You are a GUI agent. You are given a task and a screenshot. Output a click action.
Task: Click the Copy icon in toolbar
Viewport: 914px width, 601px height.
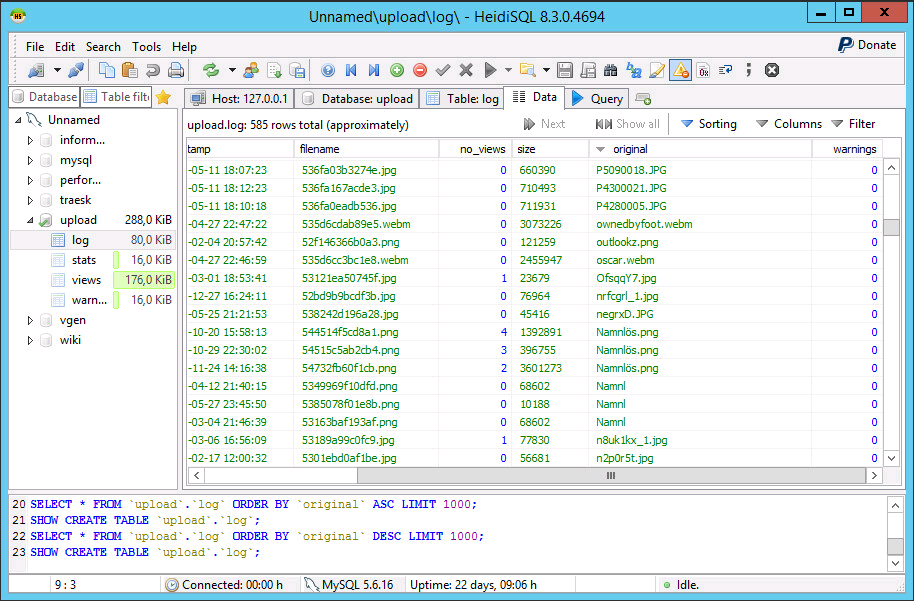tap(107, 71)
